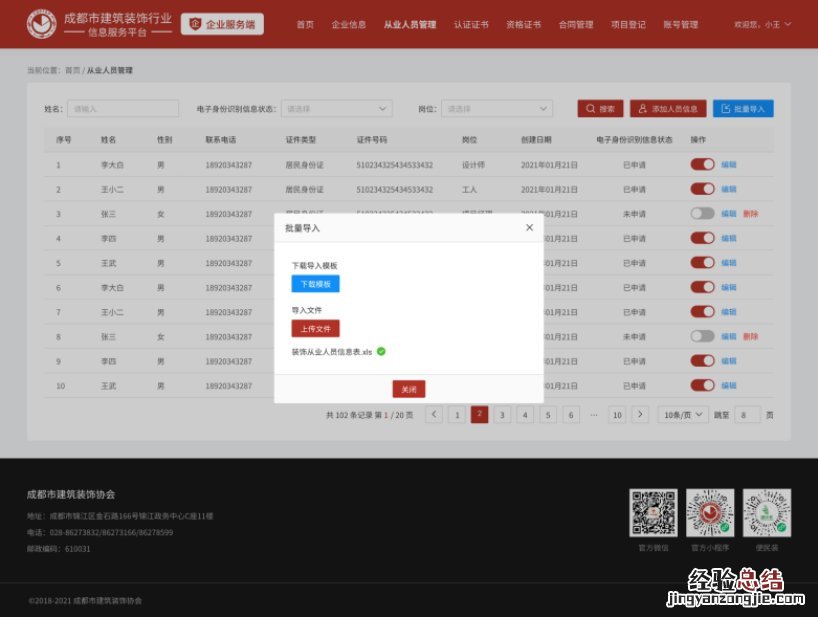Toggle the switch for row 4 李四
This screenshot has height=617, width=818.
[702, 238]
